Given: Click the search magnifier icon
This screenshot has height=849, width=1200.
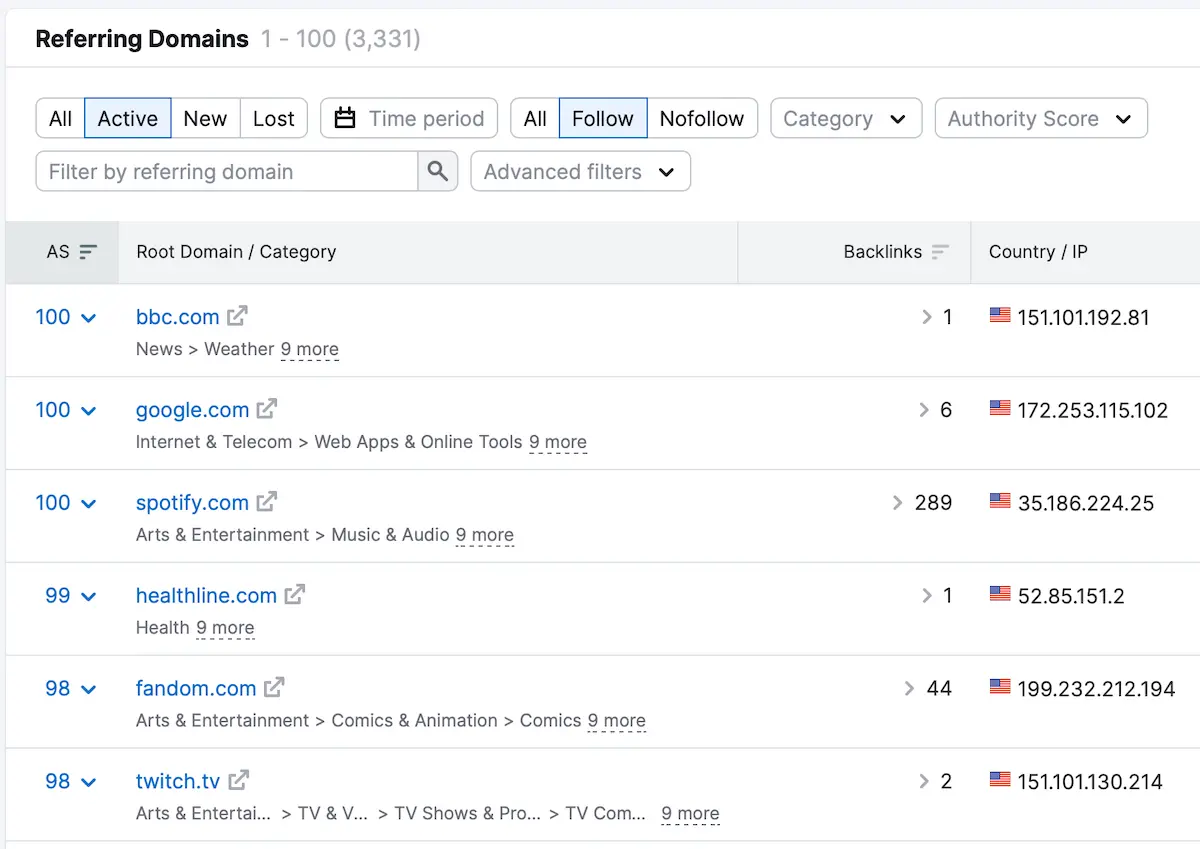Looking at the screenshot, I should click(x=437, y=171).
